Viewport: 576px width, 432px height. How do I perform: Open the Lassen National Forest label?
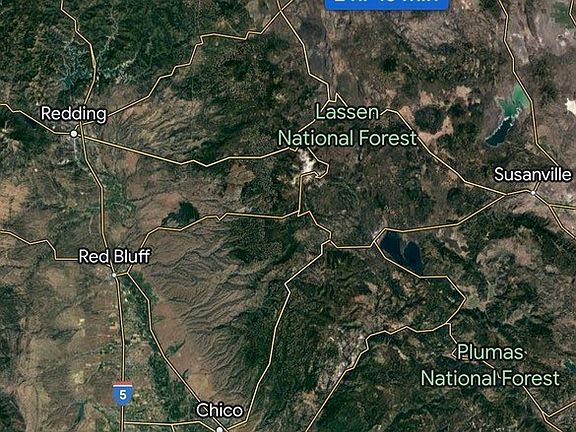tap(347, 125)
